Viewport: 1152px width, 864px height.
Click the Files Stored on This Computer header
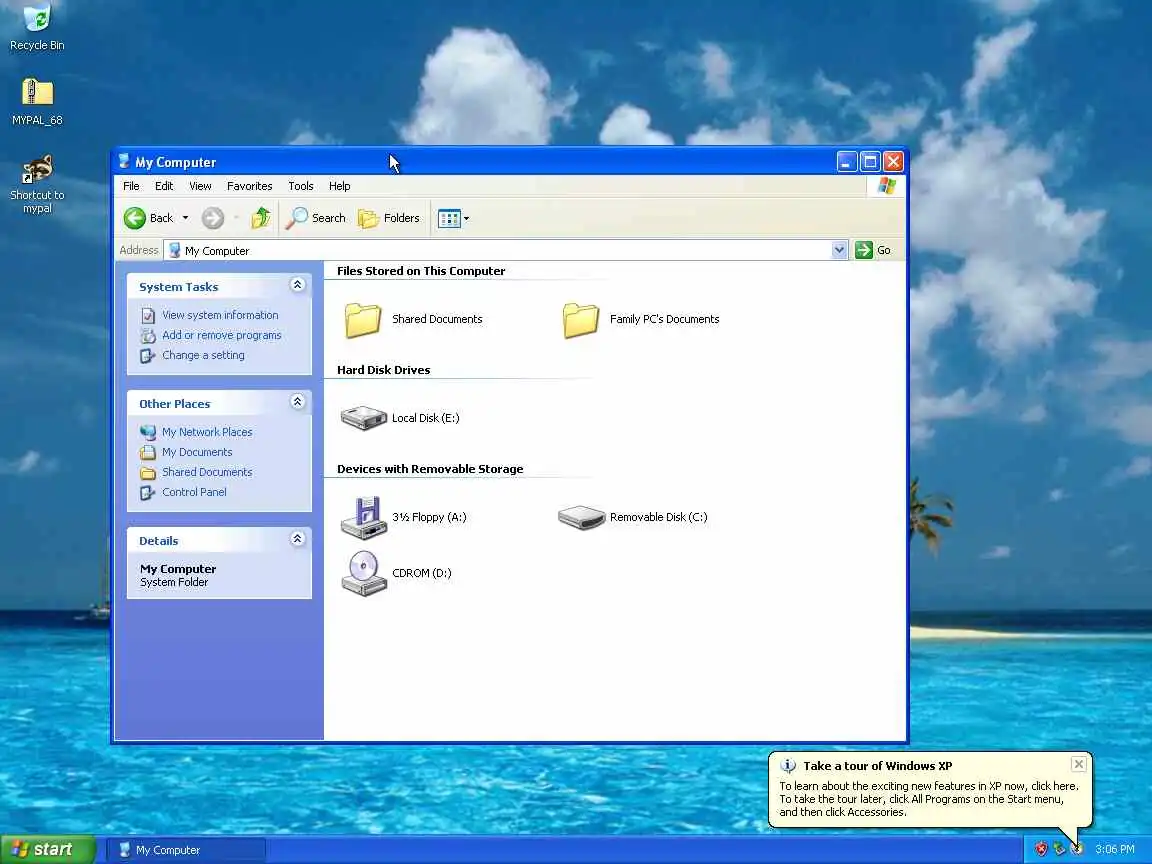(x=421, y=271)
